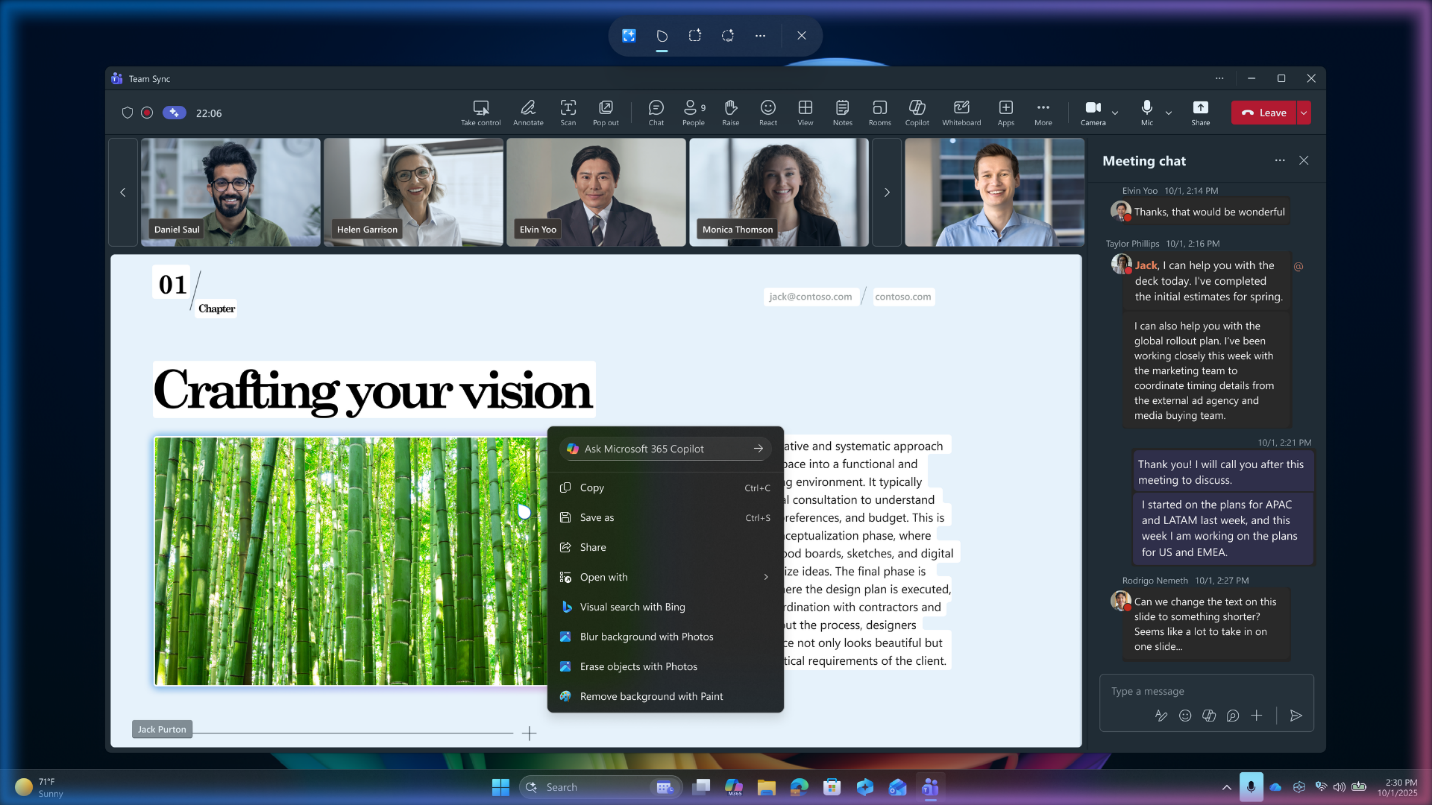The image size is (1432, 805).
Task: Open more options in snipping toolbar
Action: 761,35
